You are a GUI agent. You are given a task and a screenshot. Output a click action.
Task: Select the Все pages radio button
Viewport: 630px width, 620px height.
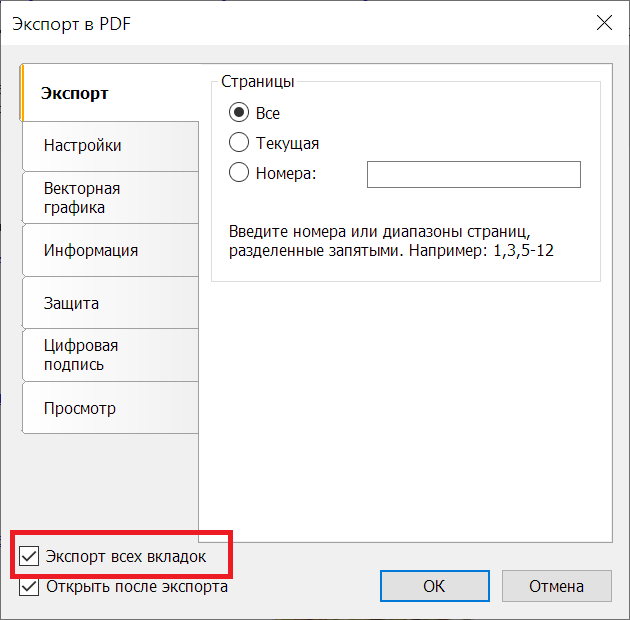click(239, 112)
